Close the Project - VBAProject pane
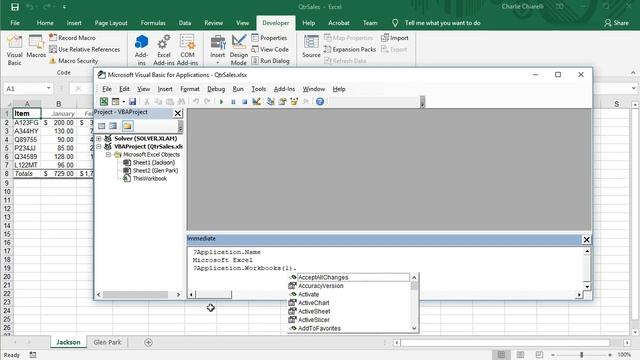 tap(178, 113)
